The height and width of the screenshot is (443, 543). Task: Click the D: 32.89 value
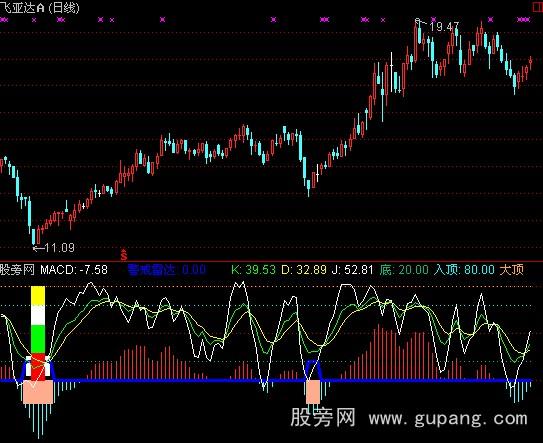coord(304,269)
